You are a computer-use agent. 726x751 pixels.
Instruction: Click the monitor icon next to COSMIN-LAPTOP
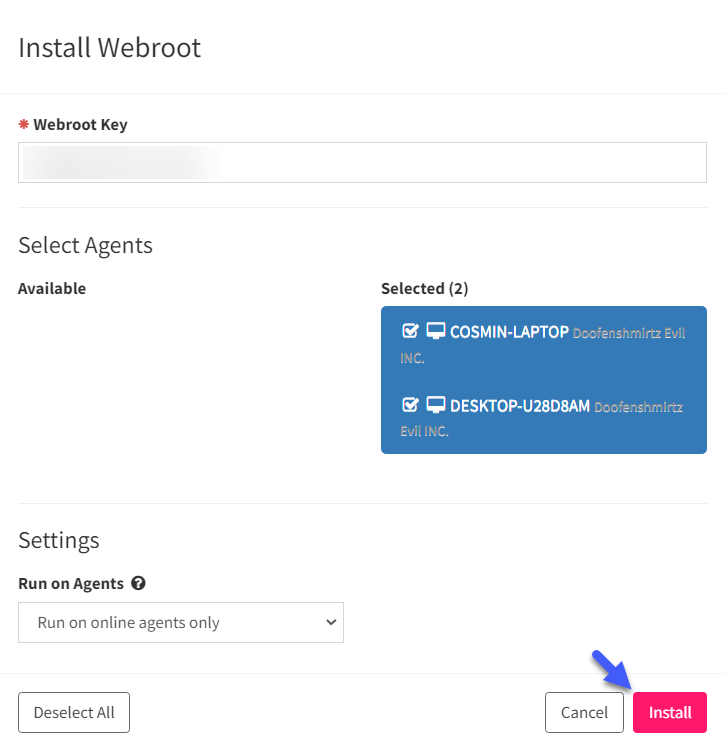pos(436,331)
